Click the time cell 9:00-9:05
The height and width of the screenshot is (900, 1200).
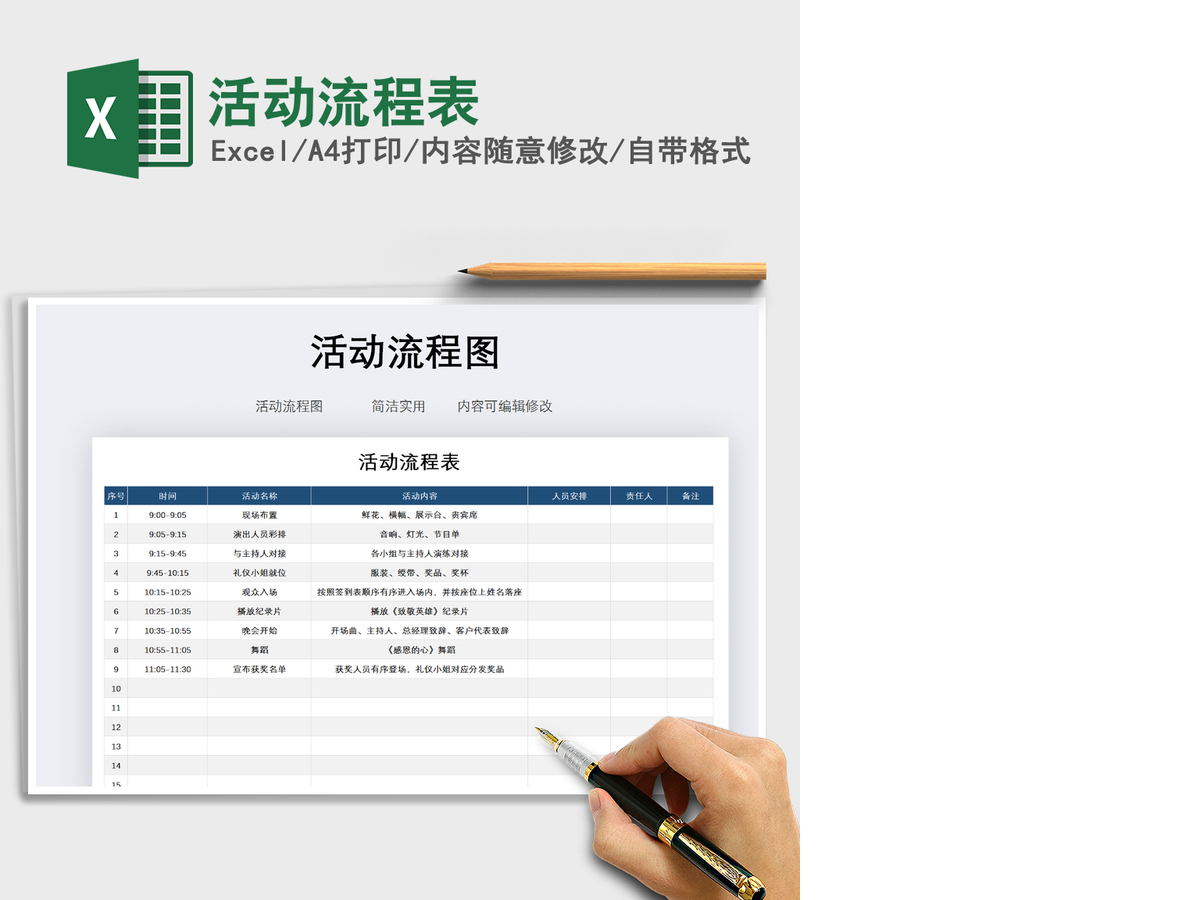(x=167, y=515)
